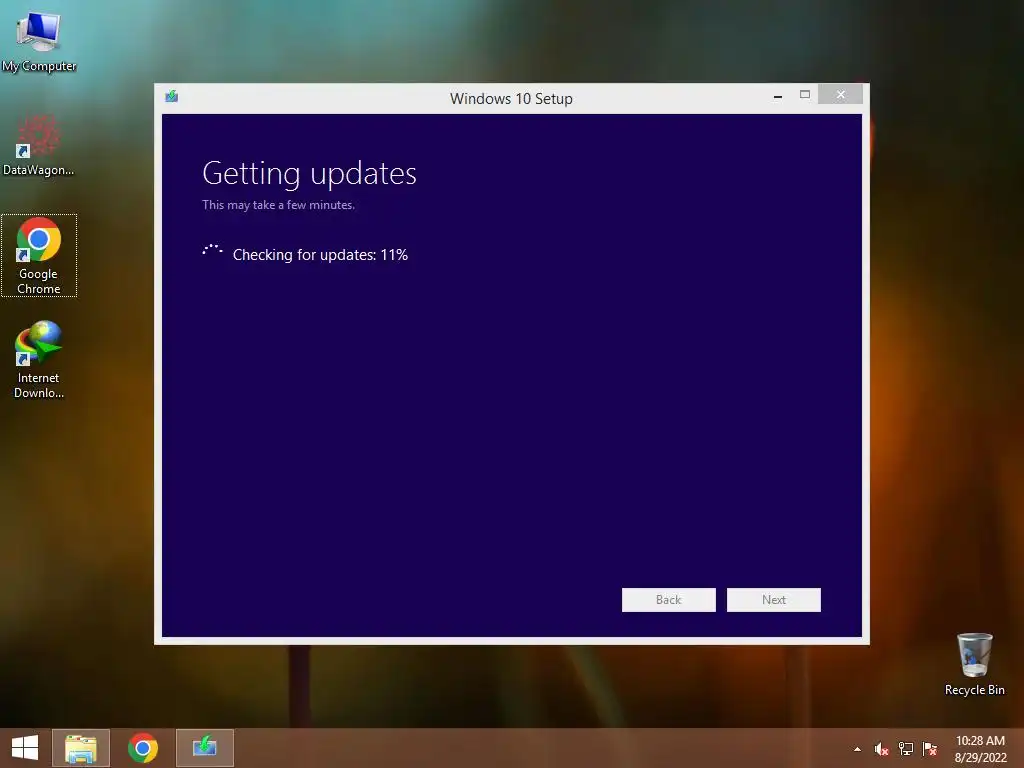Show hidden system tray icons arrow
This screenshot has width=1024, height=768.
click(x=857, y=749)
